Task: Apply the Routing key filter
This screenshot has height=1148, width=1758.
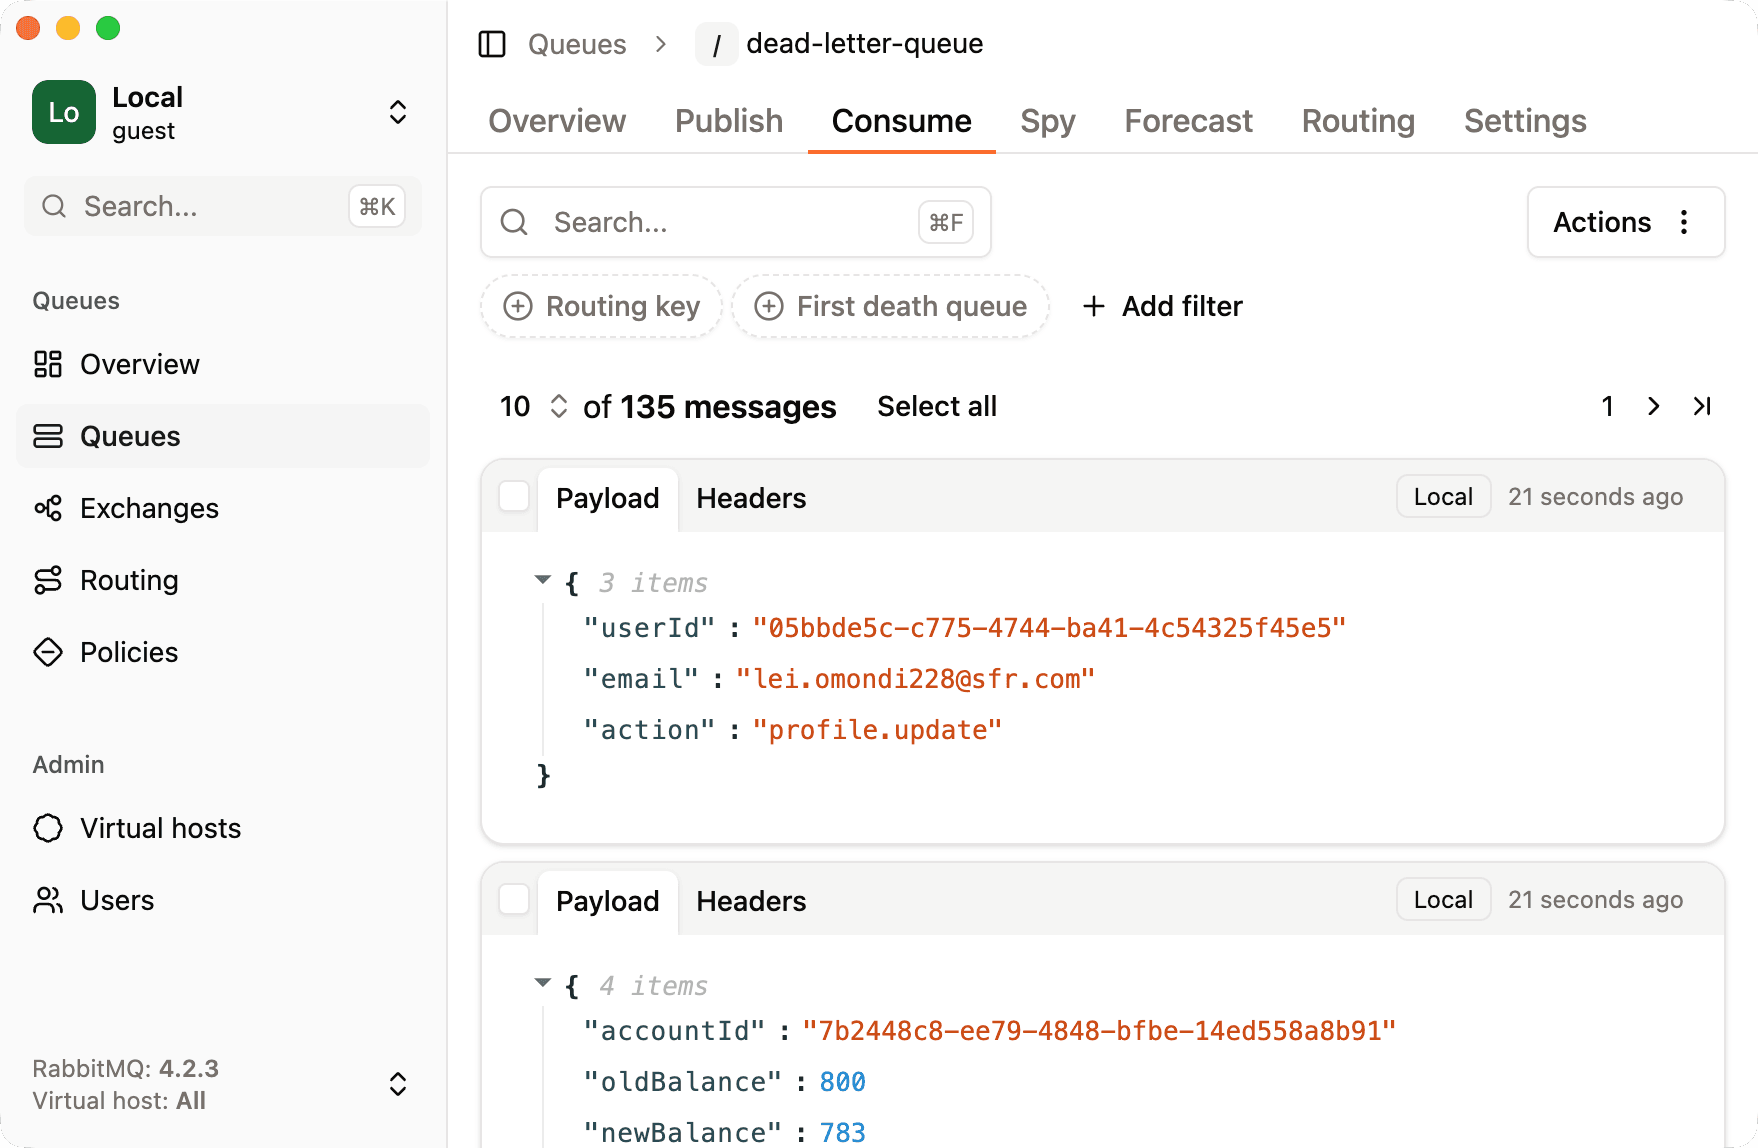Action: (601, 306)
